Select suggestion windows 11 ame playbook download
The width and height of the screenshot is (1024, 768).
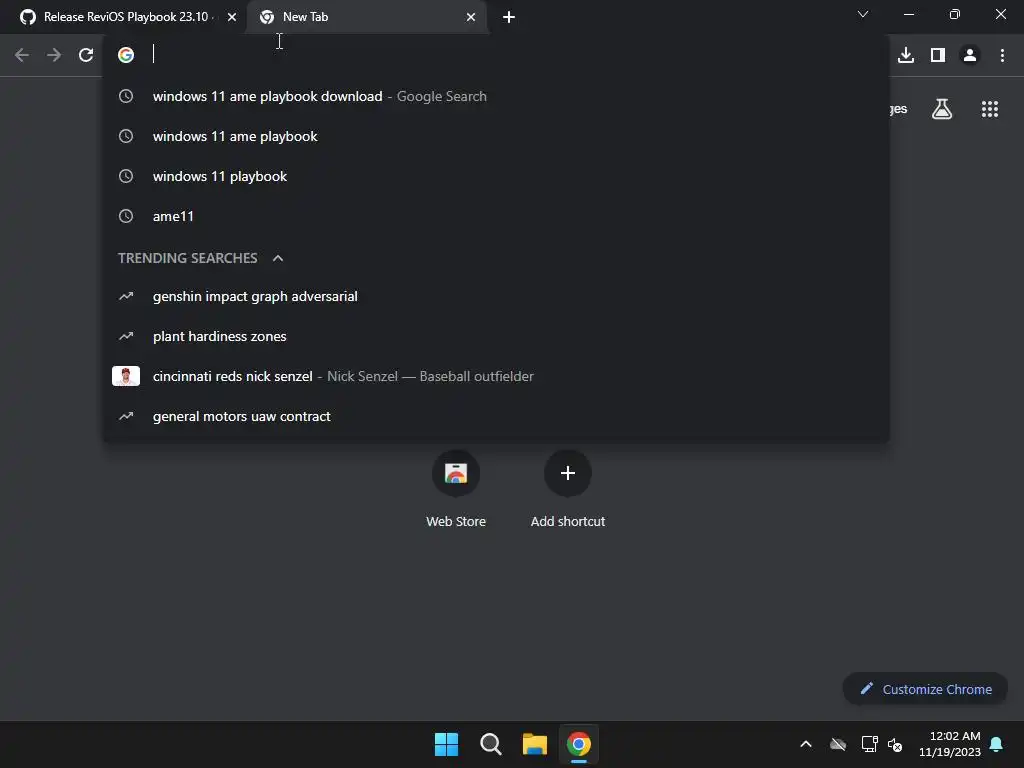(496, 96)
